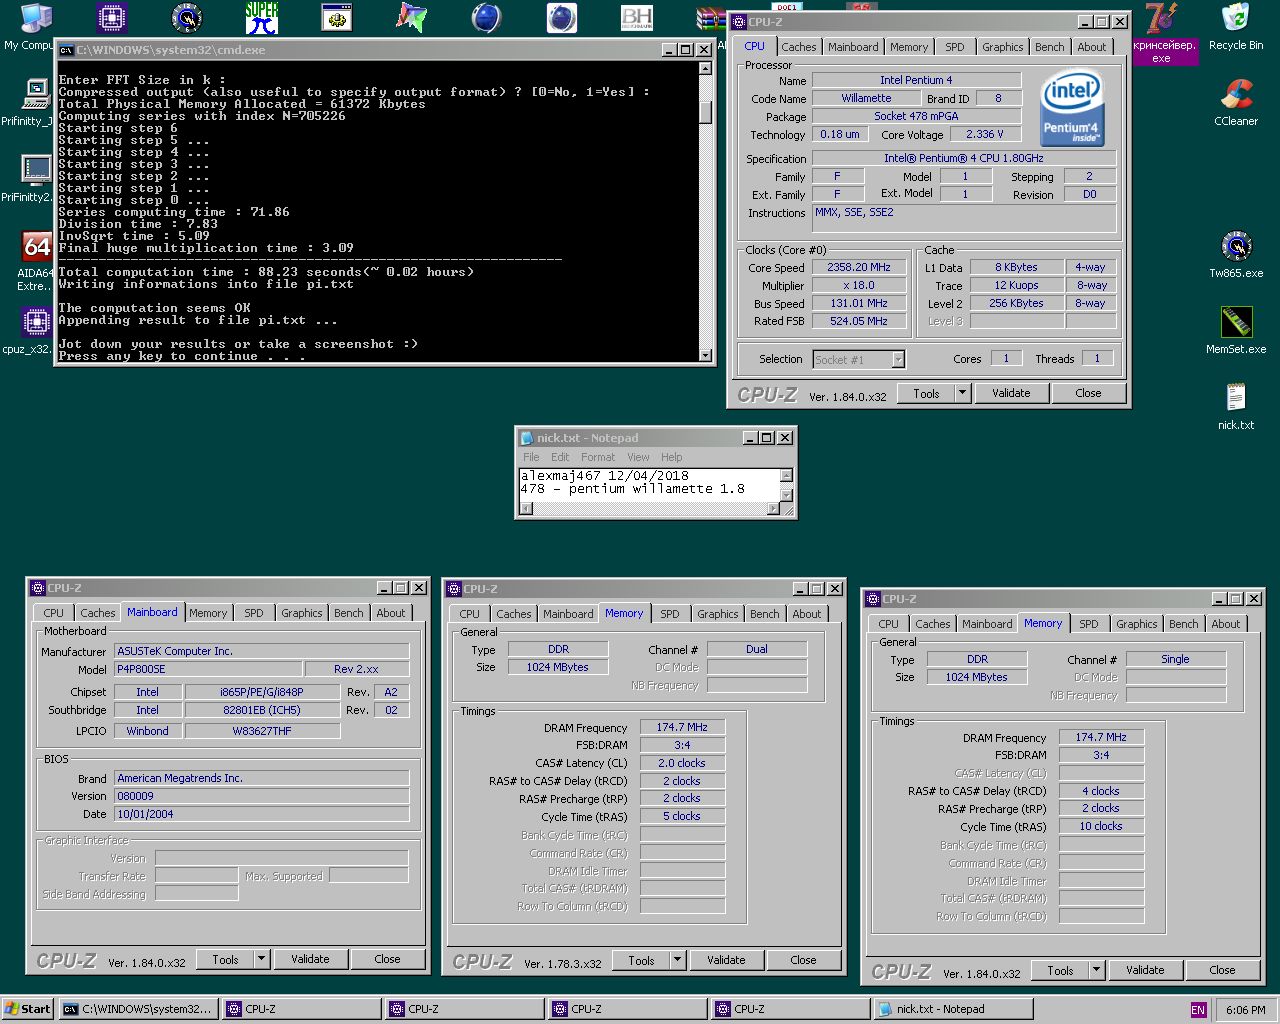Open the colorful kite-shaped desktop icon

point(411,18)
